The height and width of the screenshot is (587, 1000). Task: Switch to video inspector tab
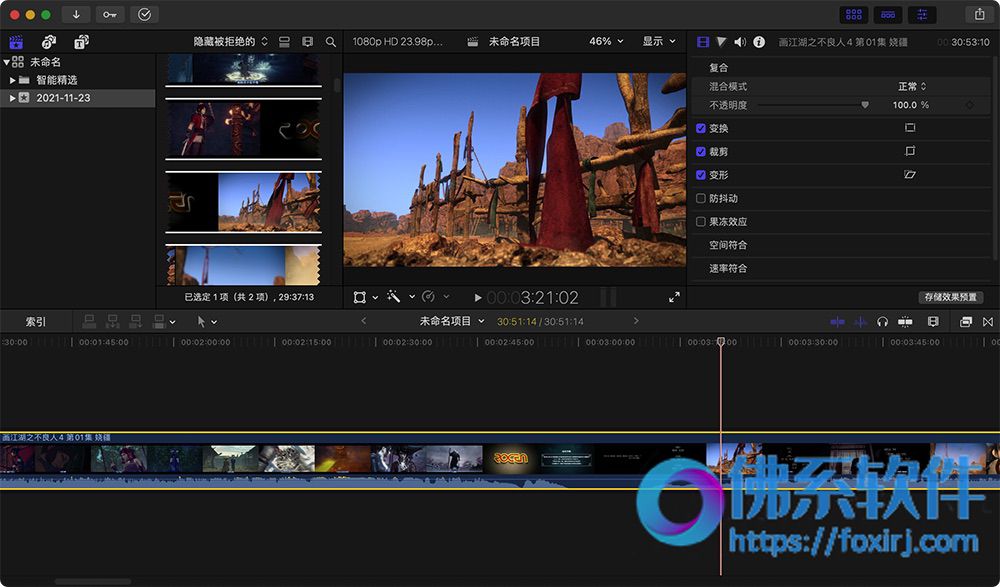pos(703,42)
